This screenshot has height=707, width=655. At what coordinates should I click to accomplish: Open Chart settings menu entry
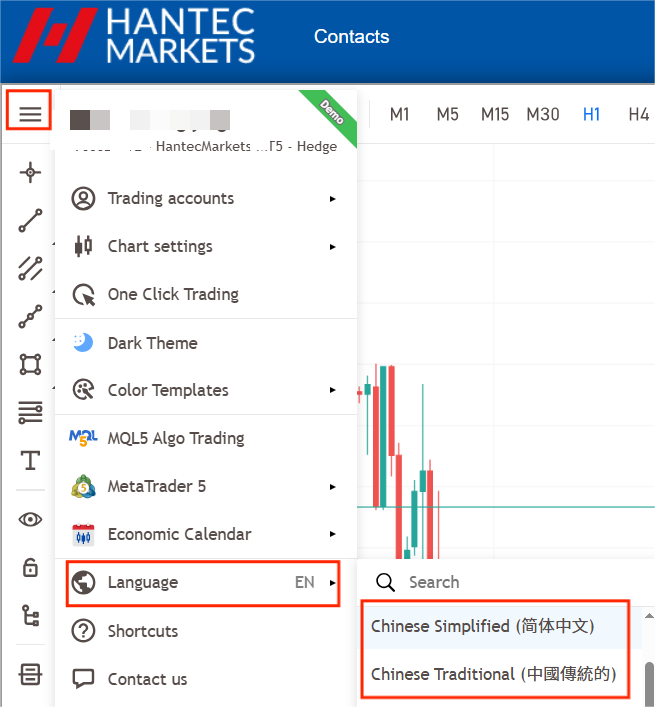(206, 246)
